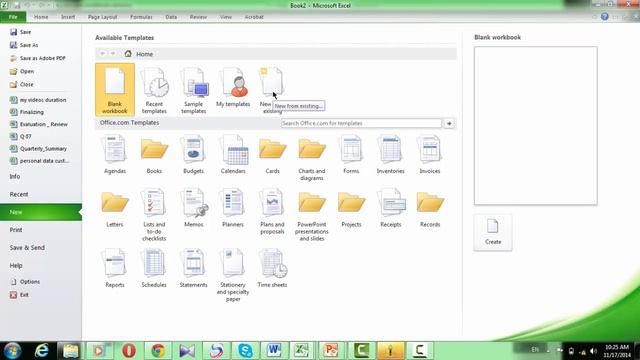The width and height of the screenshot is (640, 360).
Task: Open the Projects templates folder
Action: 351,208
